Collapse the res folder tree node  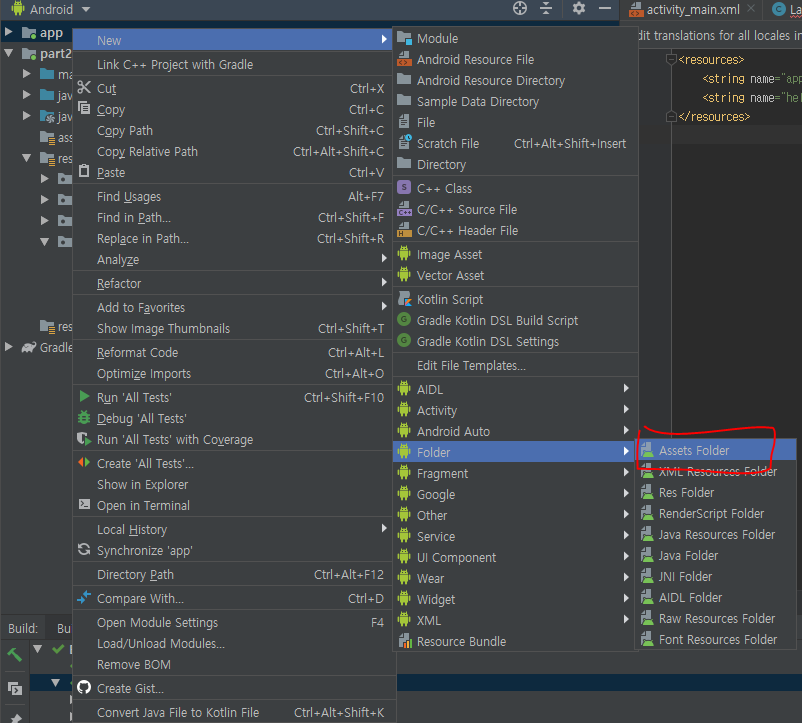(27, 157)
